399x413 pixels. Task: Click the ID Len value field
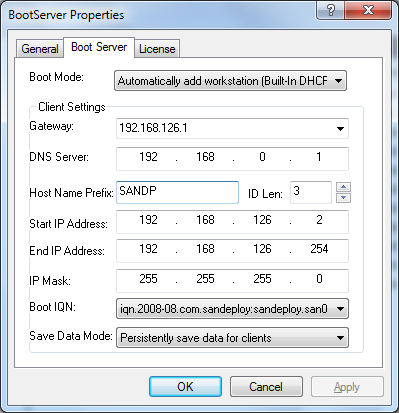click(x=311, y=192)
